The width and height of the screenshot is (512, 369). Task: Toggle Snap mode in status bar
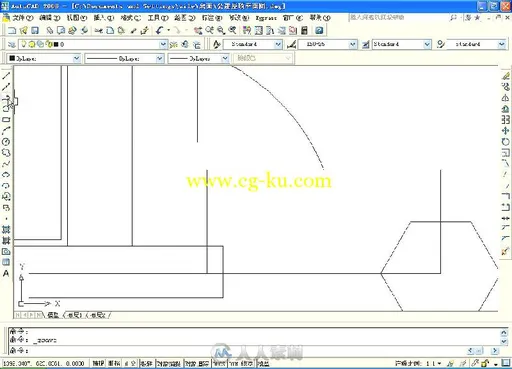(x=98, y=363)
